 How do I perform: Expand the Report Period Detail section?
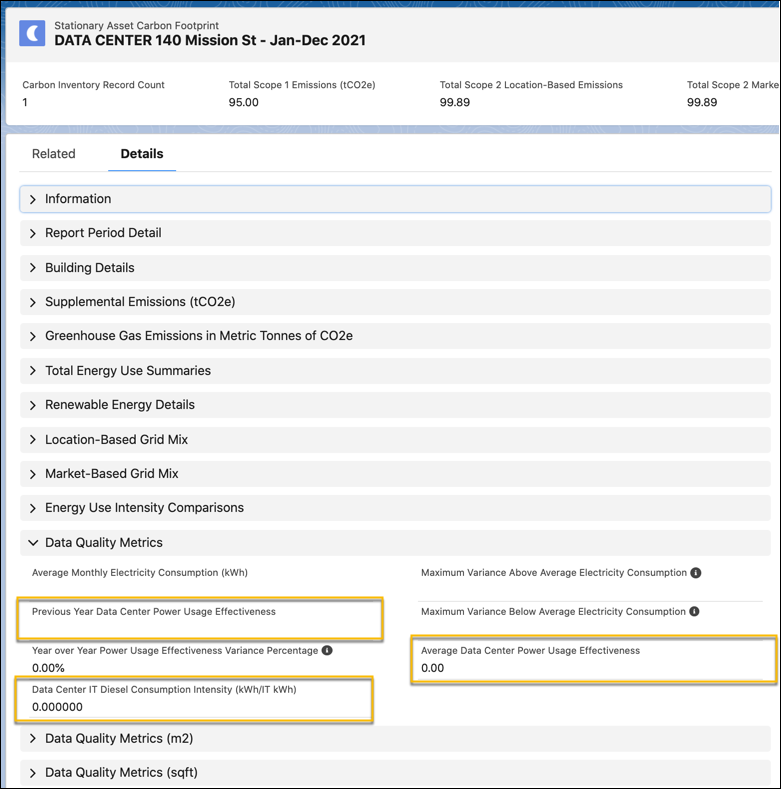click(395, 233)
